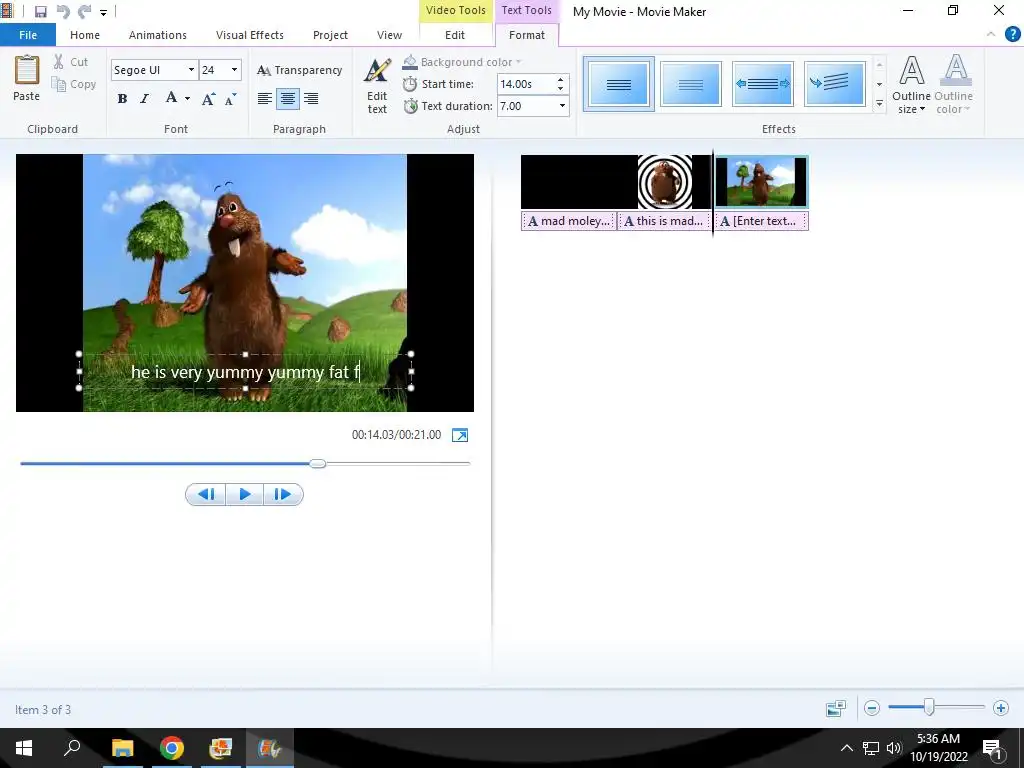1024x768 pixels.
Task: Decrease font size with shrink icon
Action: point(231,99)
